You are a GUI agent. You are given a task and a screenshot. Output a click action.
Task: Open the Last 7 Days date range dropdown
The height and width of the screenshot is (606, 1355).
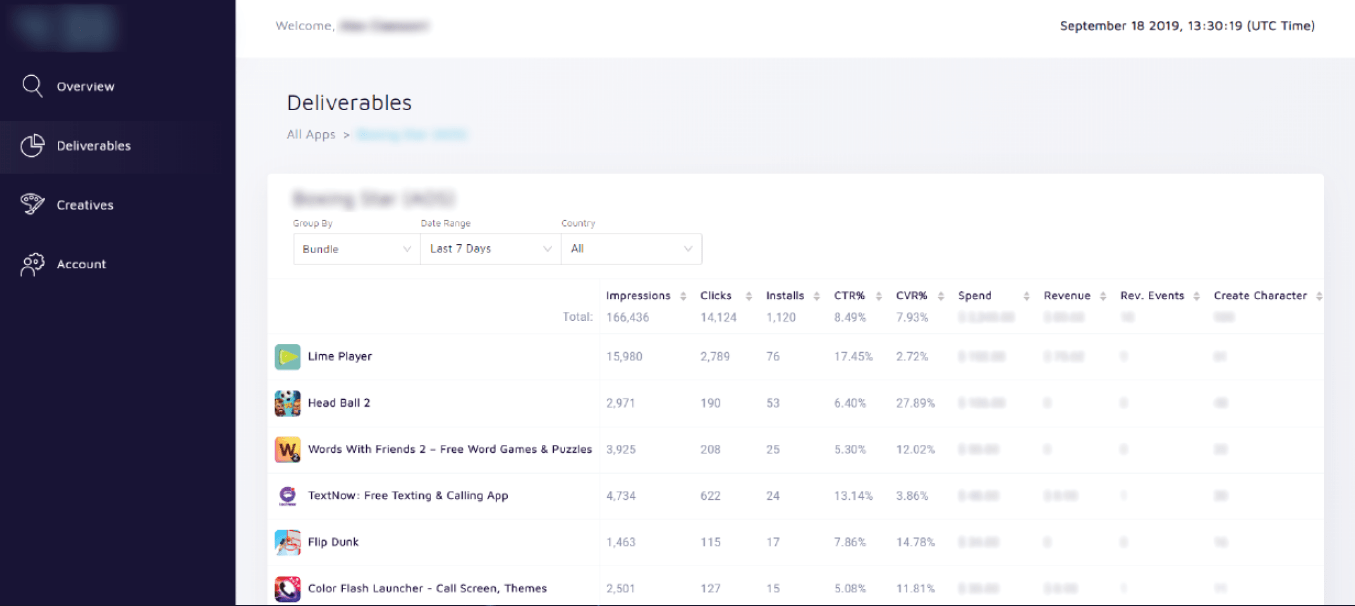point(490,249)
